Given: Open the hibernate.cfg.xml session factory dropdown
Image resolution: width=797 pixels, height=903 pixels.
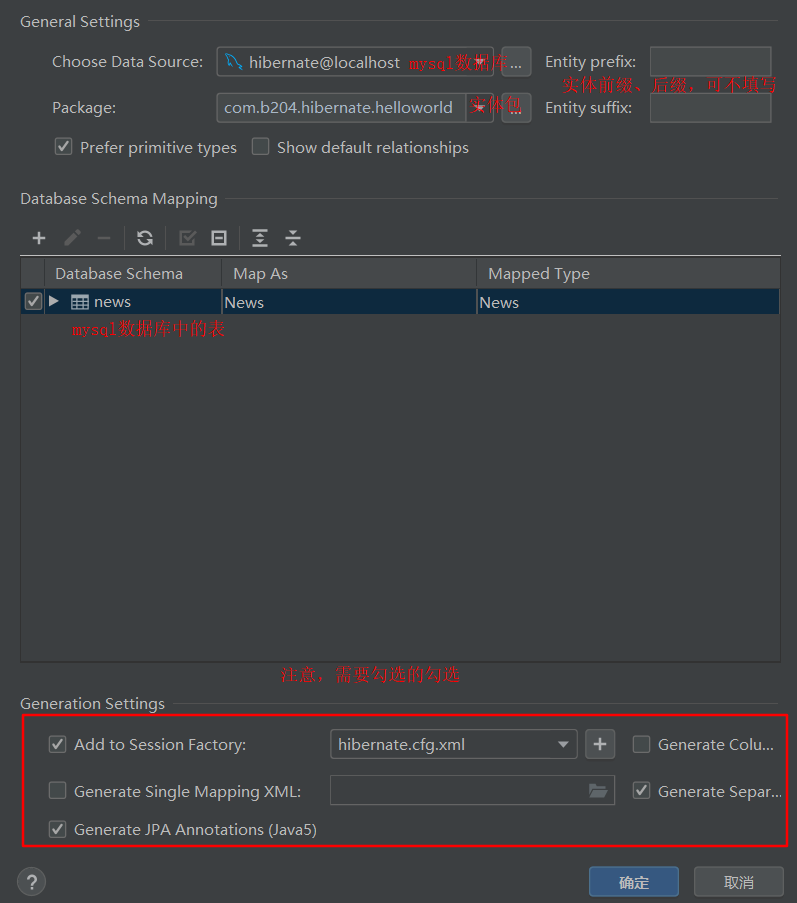Looking at the screenshot, I should pyautogui.click(x=454, y=744).
